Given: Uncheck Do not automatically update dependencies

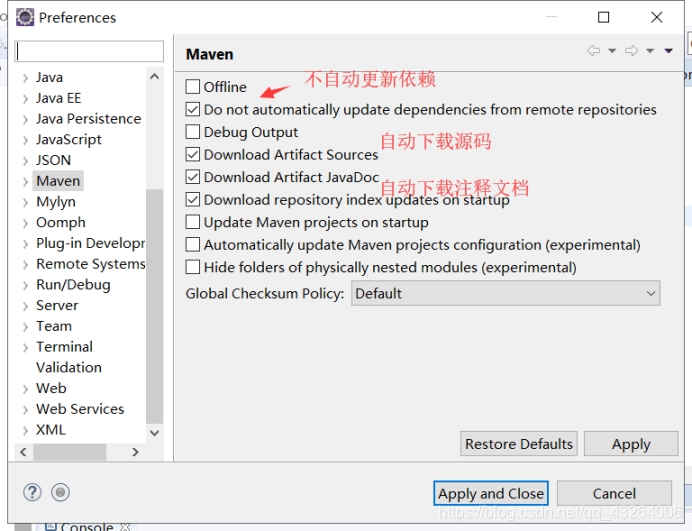Looking at the screenshot, I should coord(193,109).
